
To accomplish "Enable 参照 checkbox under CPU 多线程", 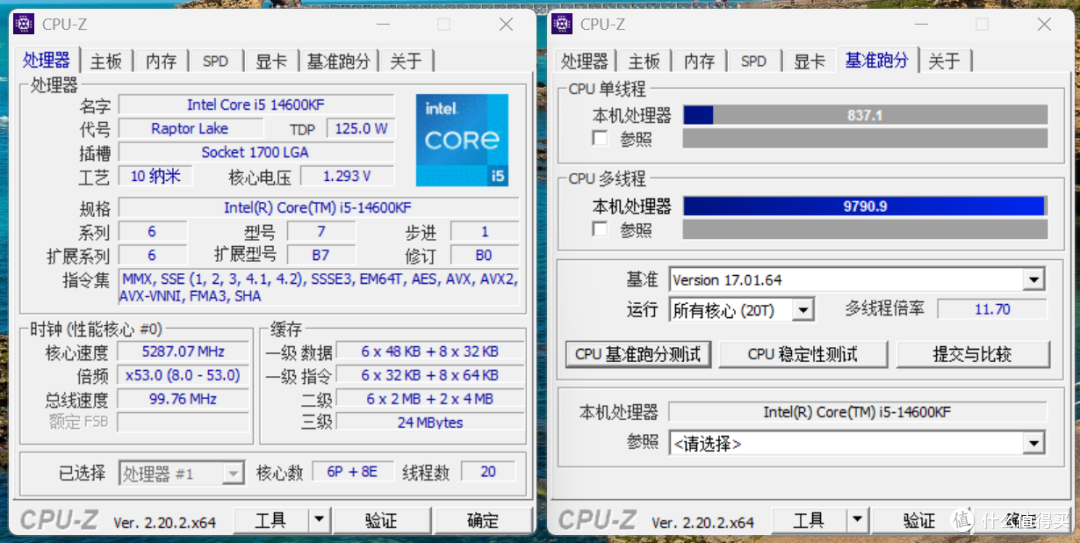I will tap(601, 229).
